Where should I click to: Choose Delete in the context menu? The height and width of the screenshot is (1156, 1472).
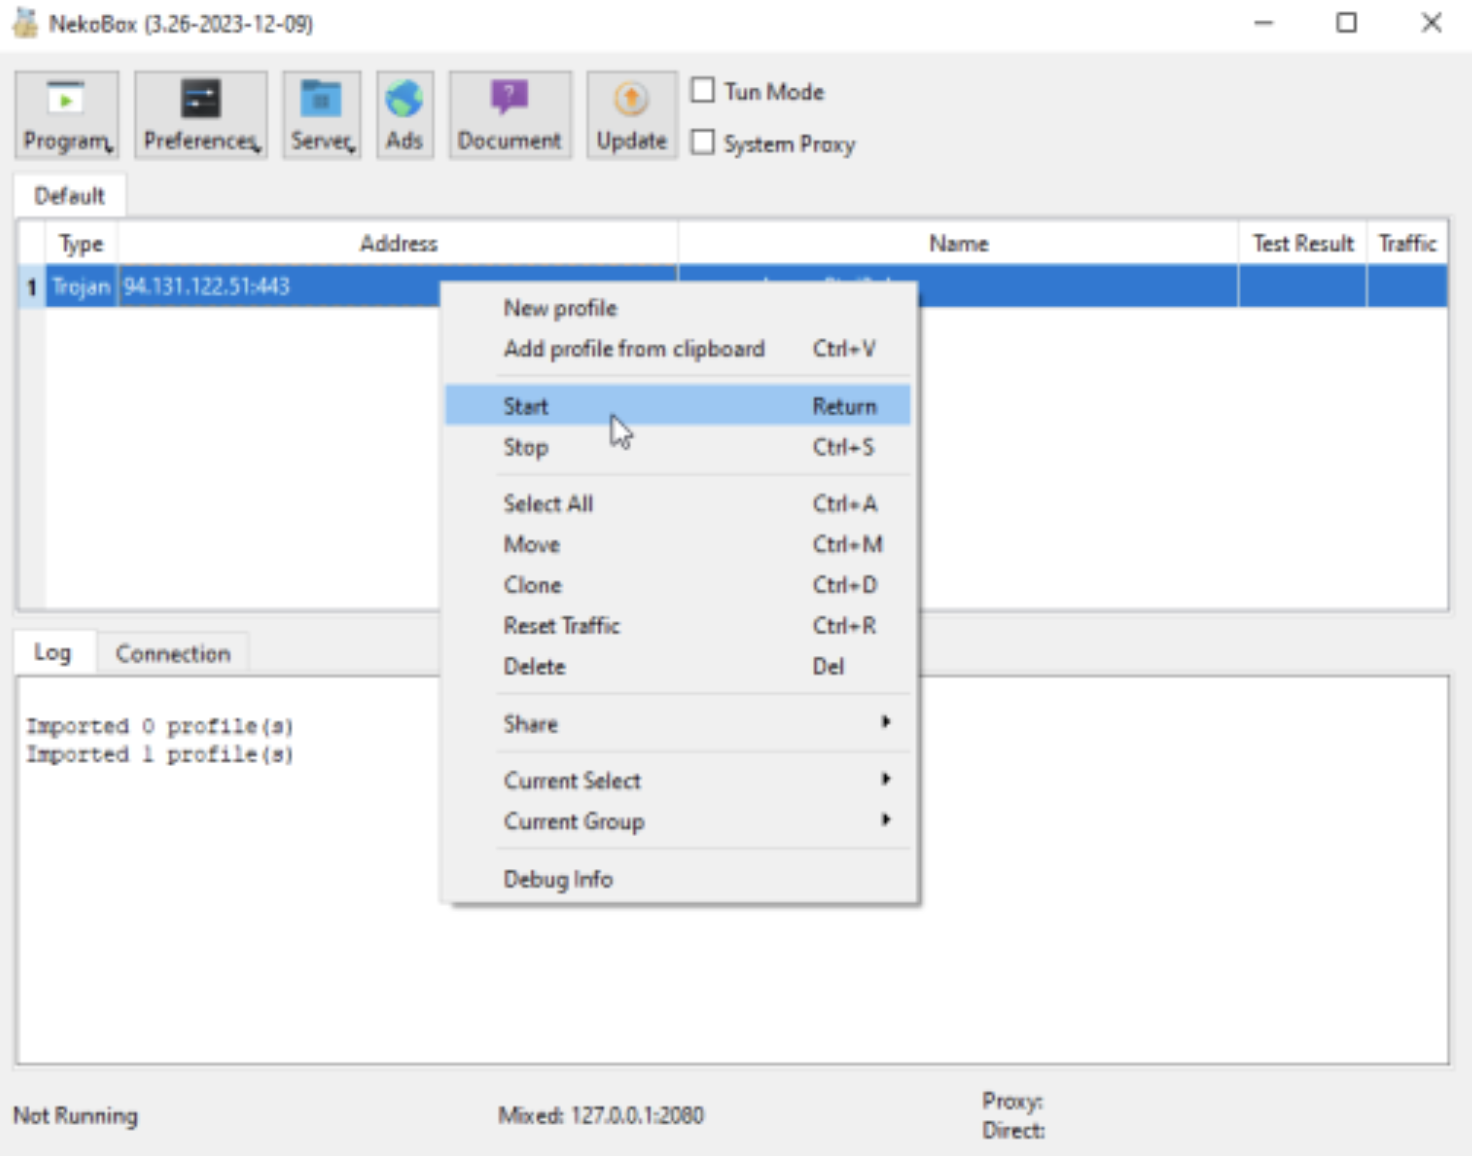point(678,666)
